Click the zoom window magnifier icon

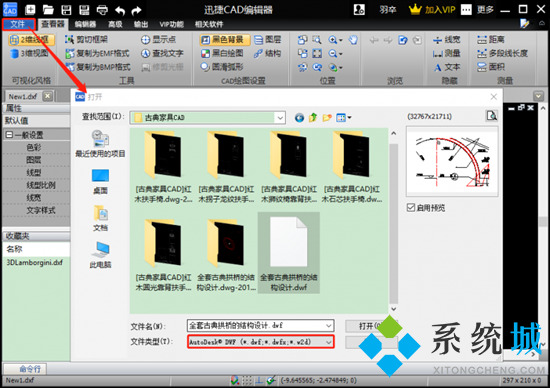317,40
